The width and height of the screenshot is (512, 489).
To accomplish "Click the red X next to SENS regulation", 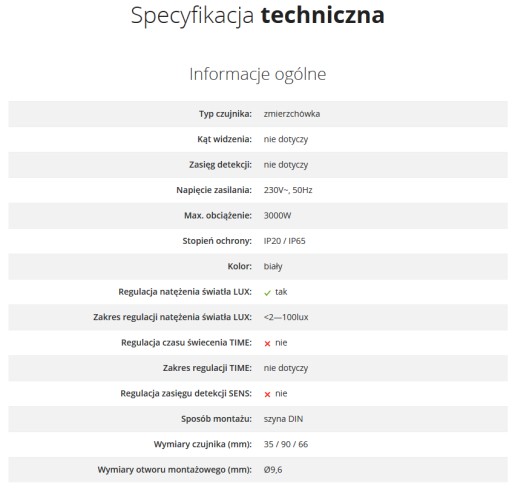I will [267, 395].
